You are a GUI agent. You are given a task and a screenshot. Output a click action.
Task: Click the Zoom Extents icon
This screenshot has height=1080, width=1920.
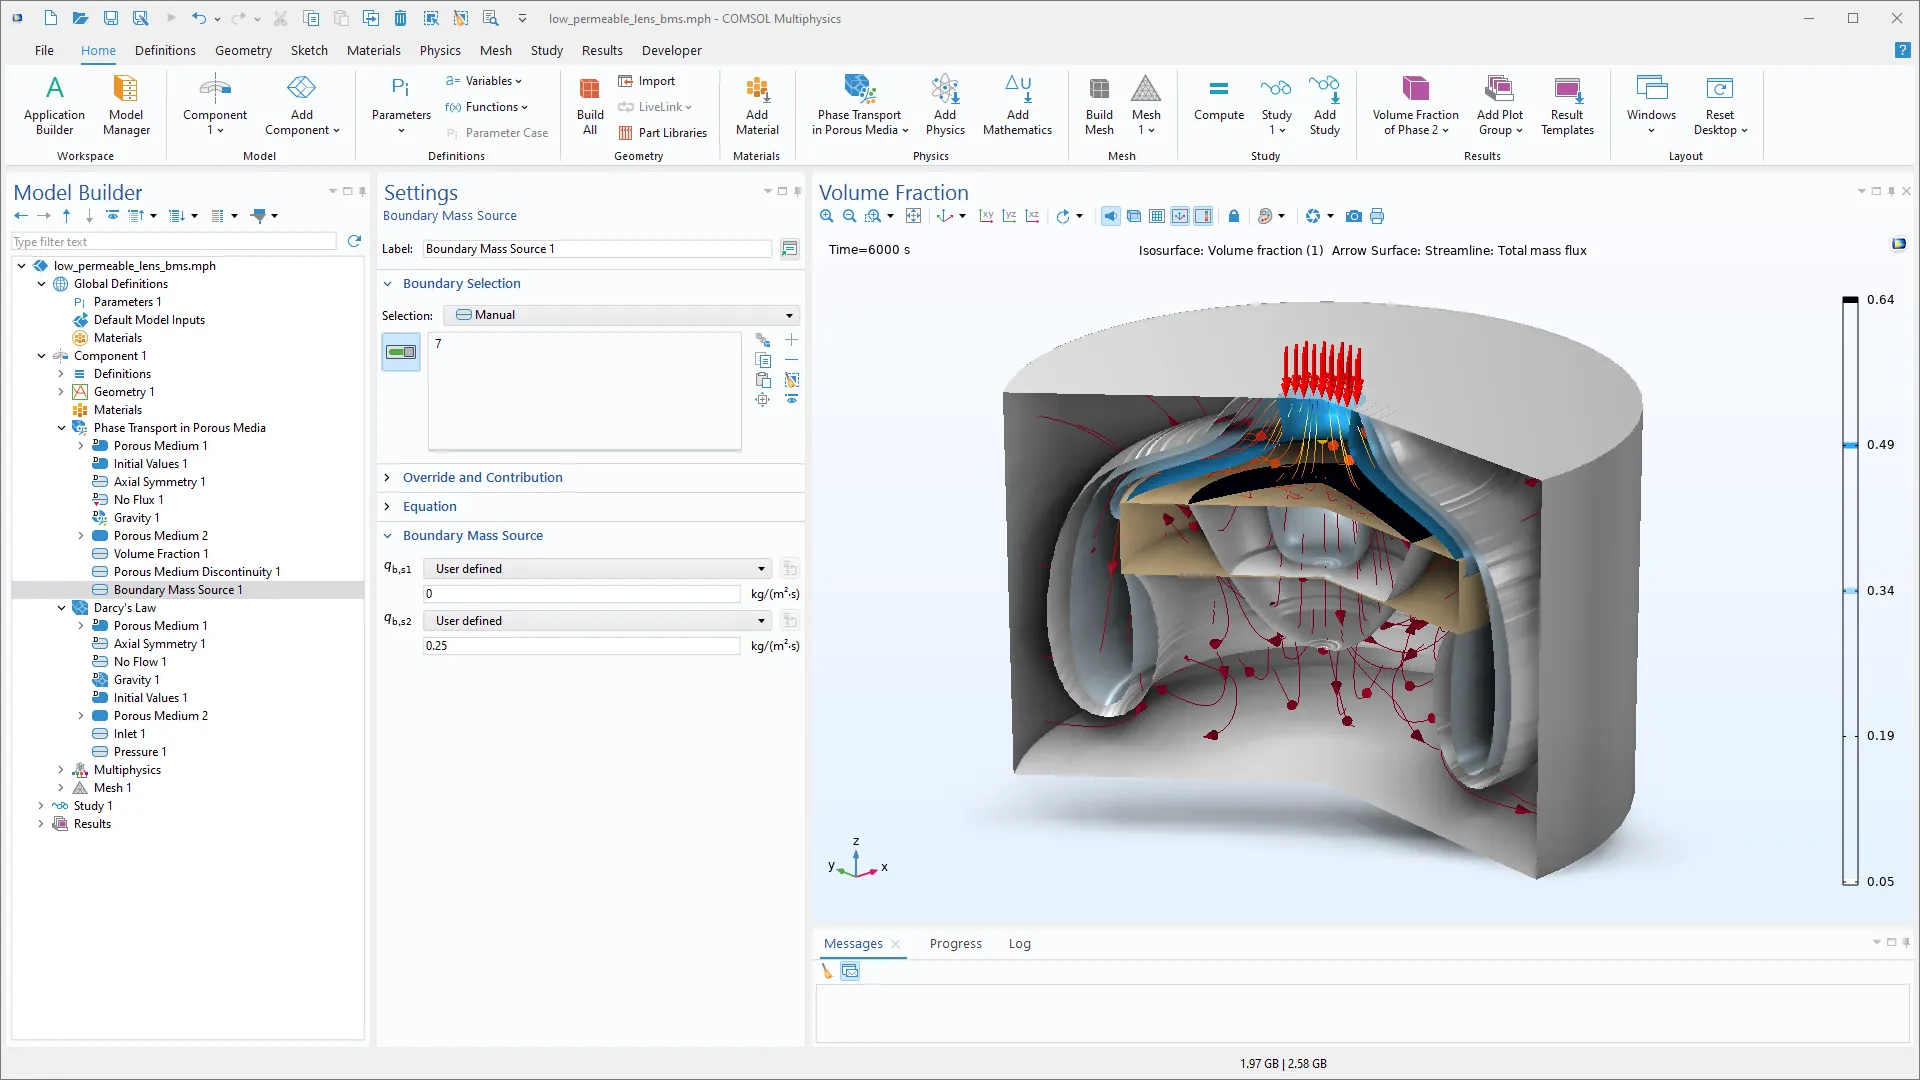click(913, 216)
